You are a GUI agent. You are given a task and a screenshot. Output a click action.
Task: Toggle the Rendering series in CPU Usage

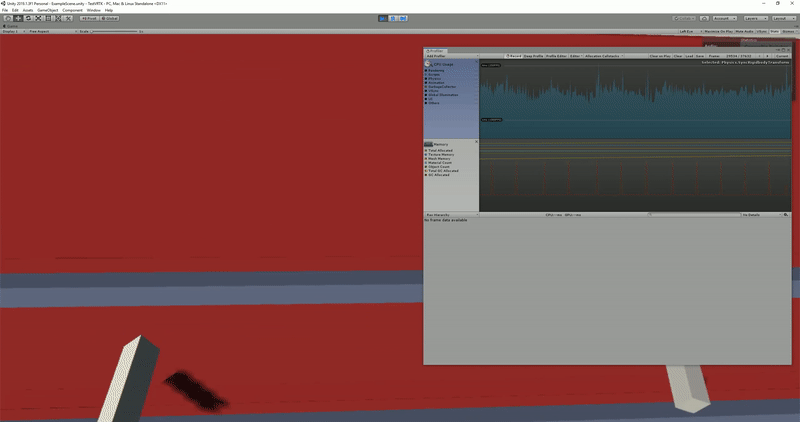click(435, 70)
